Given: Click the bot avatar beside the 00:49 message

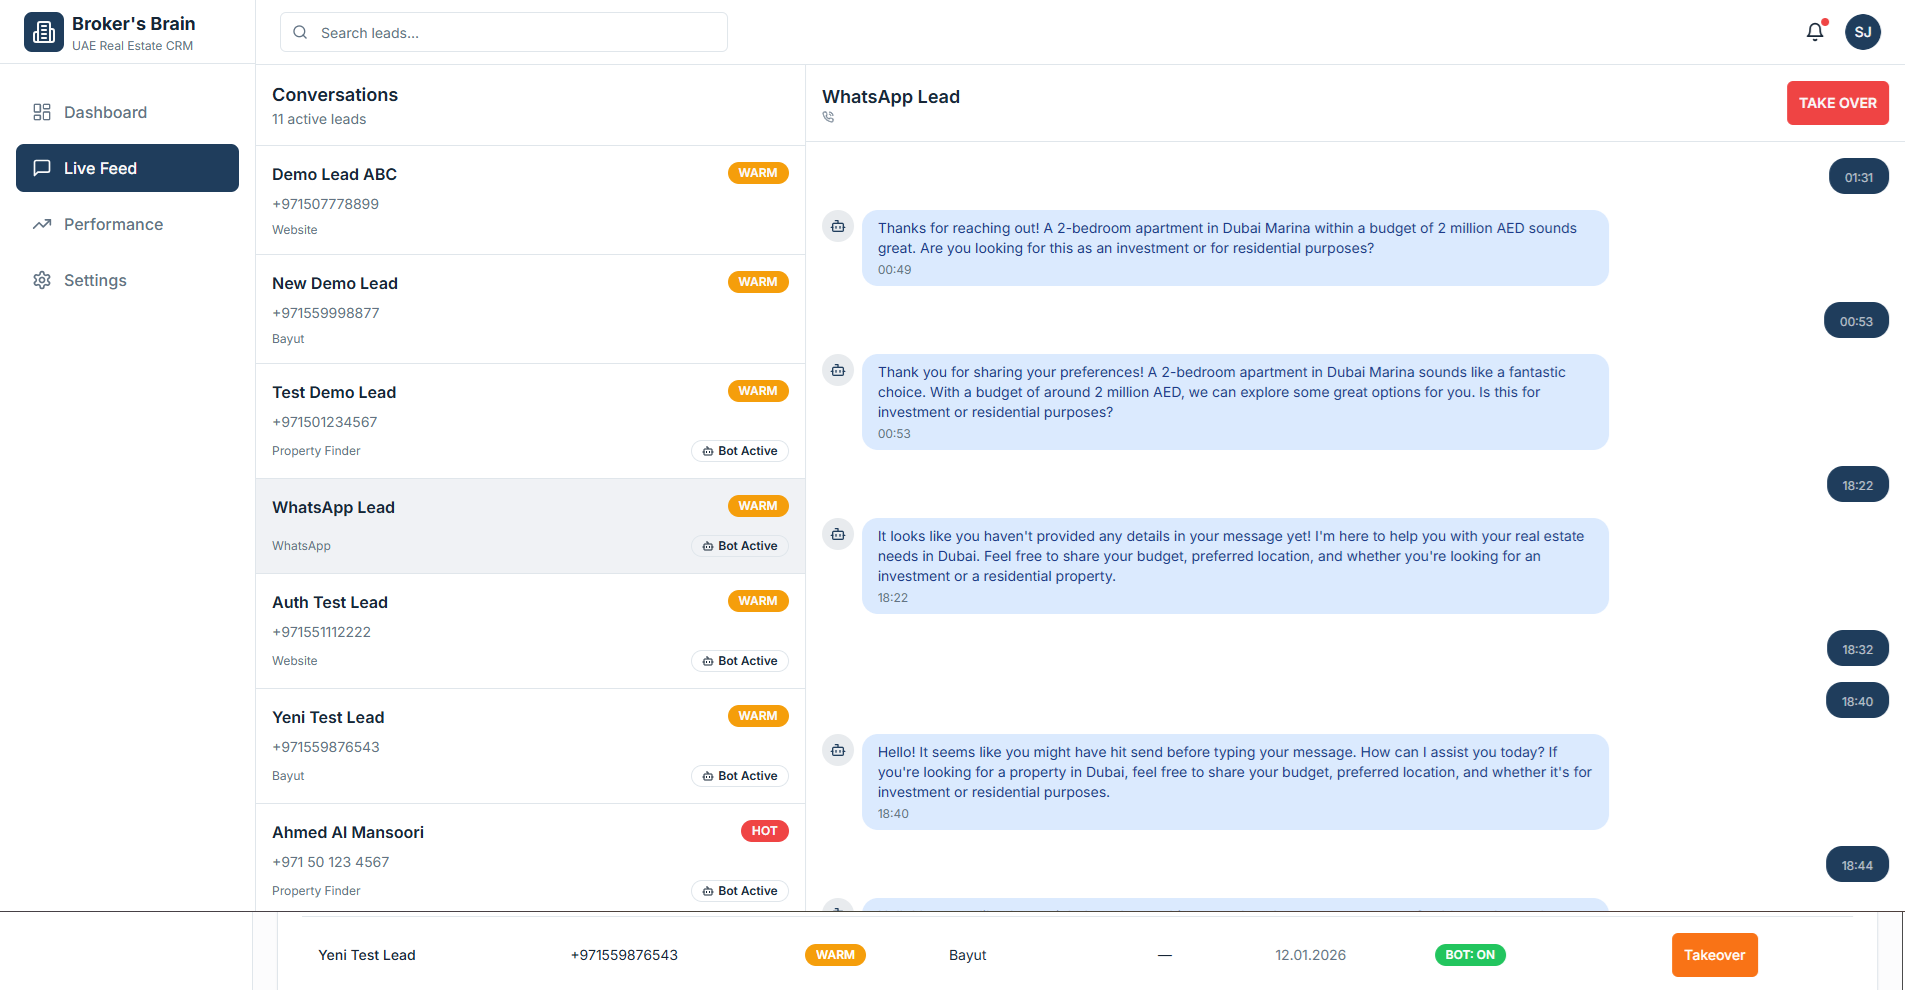Looking at the screenshot, I should tap(838, 227).
